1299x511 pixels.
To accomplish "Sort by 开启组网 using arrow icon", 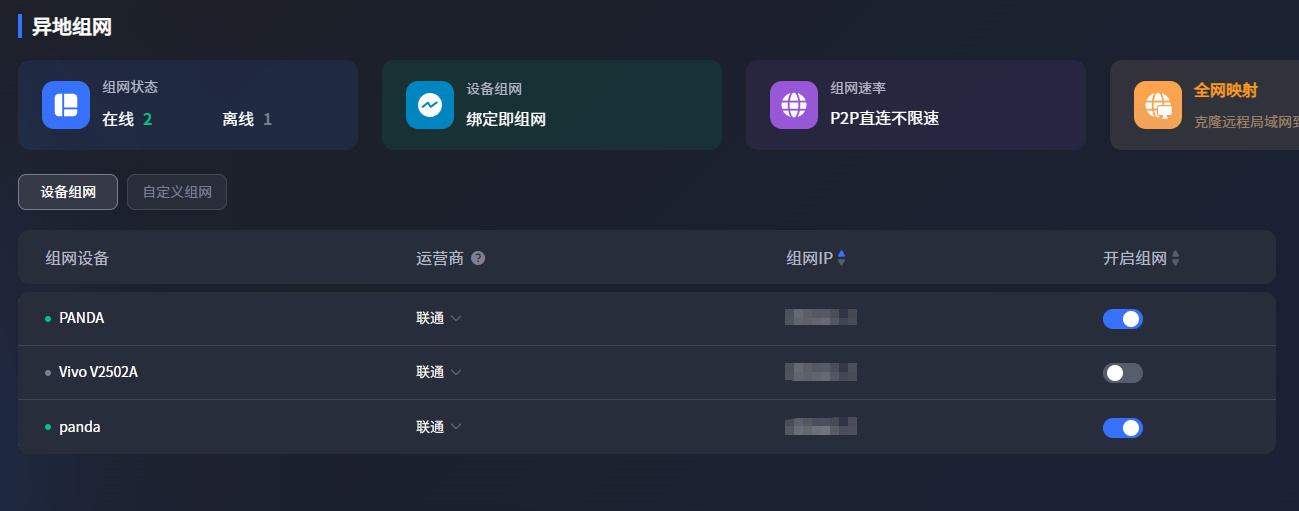I will [x=1175, y=258].
